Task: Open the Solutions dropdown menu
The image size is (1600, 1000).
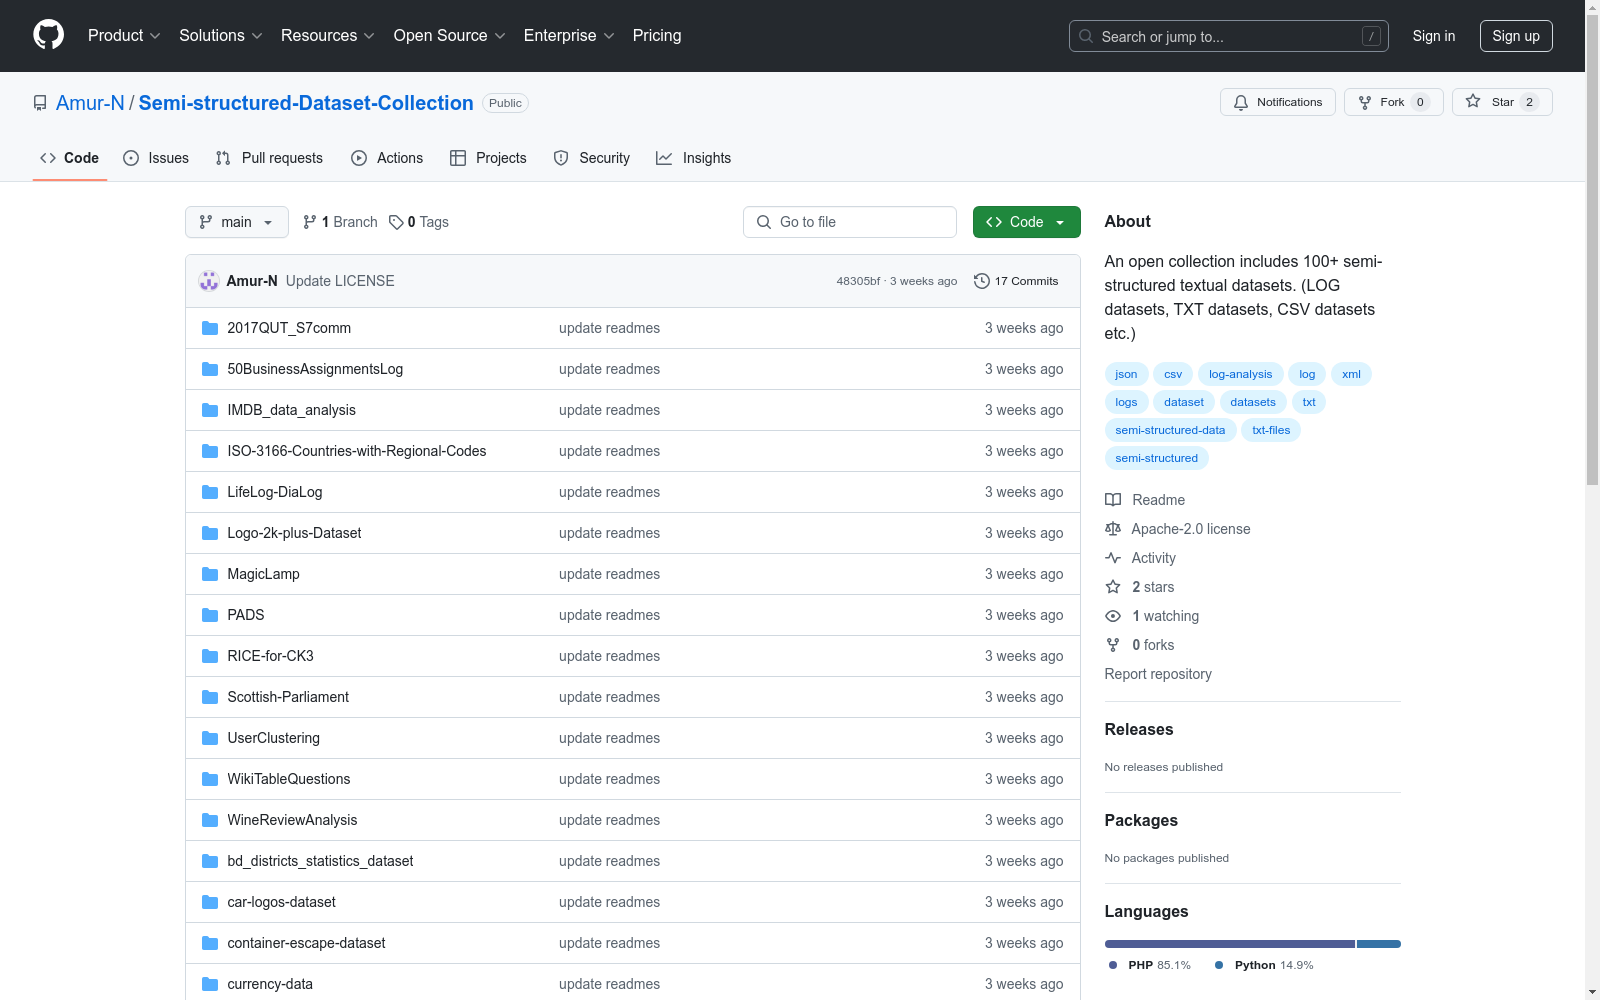Action: tap(221, 36)
